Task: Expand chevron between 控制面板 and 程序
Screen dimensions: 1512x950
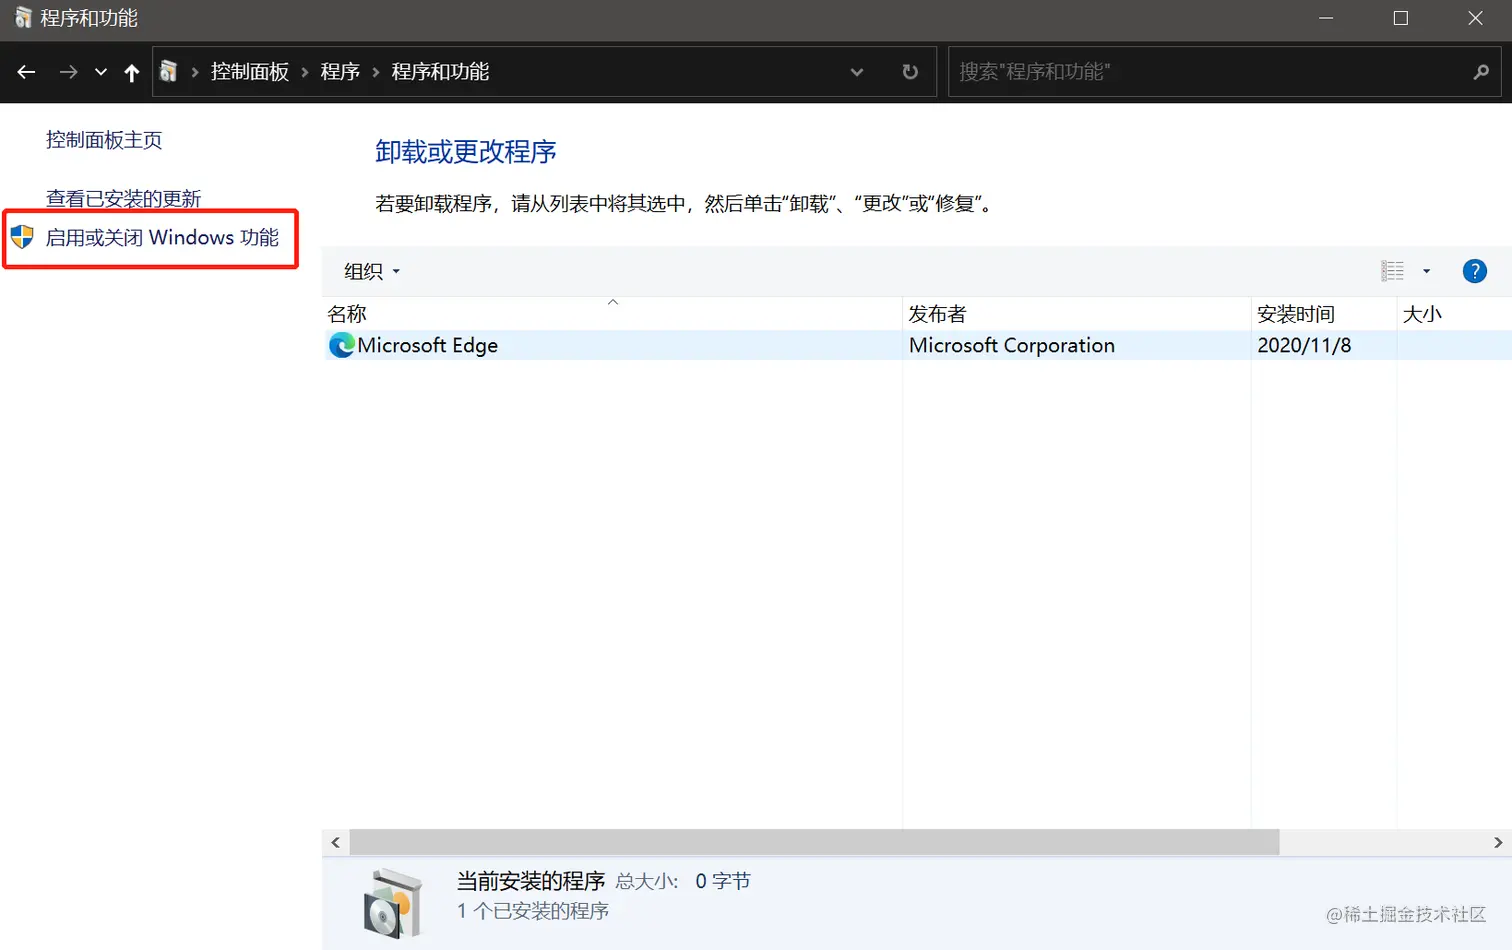Action: pyautogui.click(x=305, y=72)
